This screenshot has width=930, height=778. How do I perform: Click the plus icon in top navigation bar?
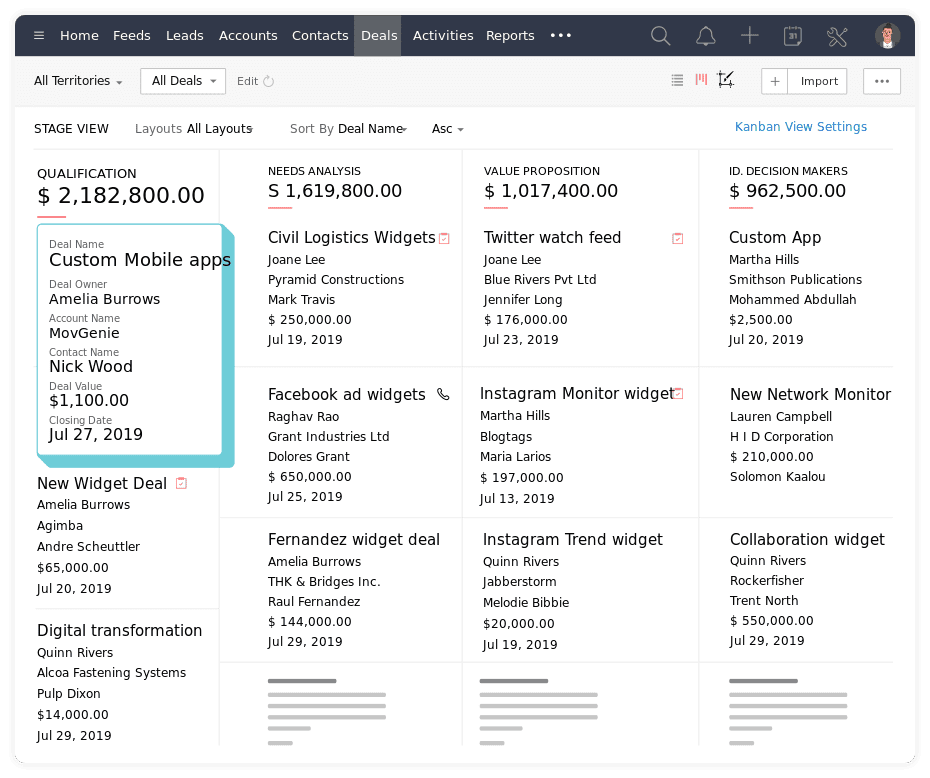[750, 36]
